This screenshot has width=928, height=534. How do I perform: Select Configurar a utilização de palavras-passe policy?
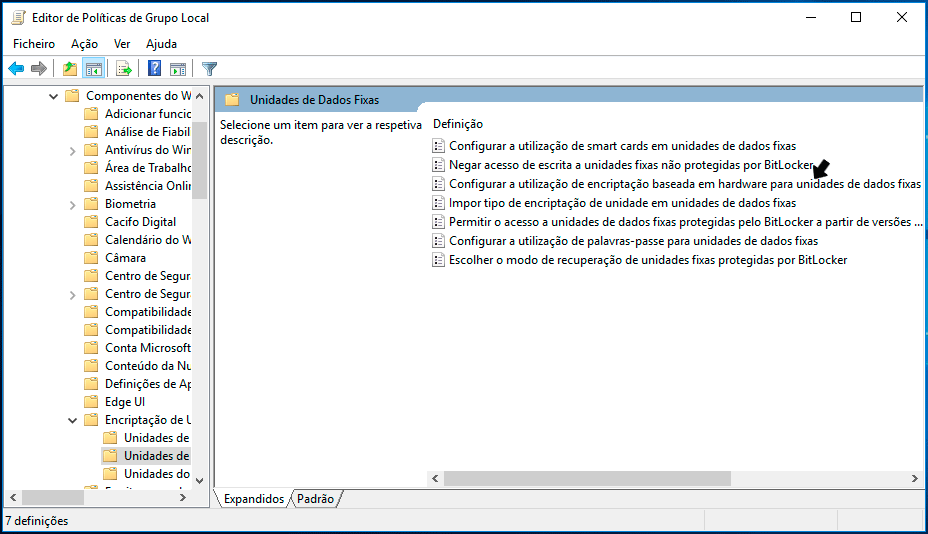click(x=633, y=240)
